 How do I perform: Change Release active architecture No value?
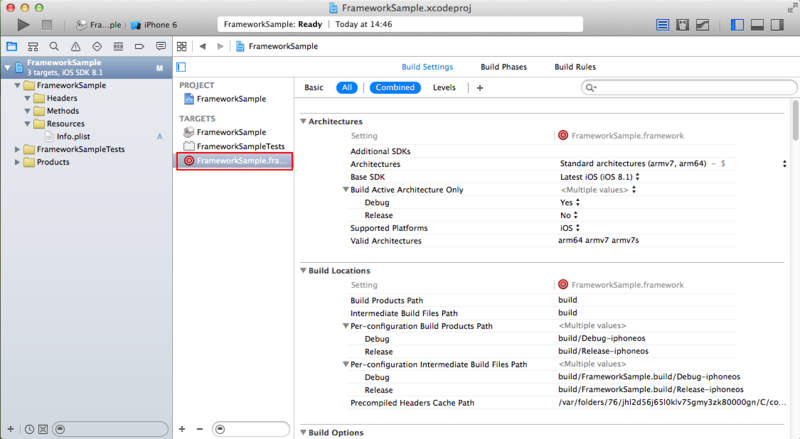pos(569,215)
